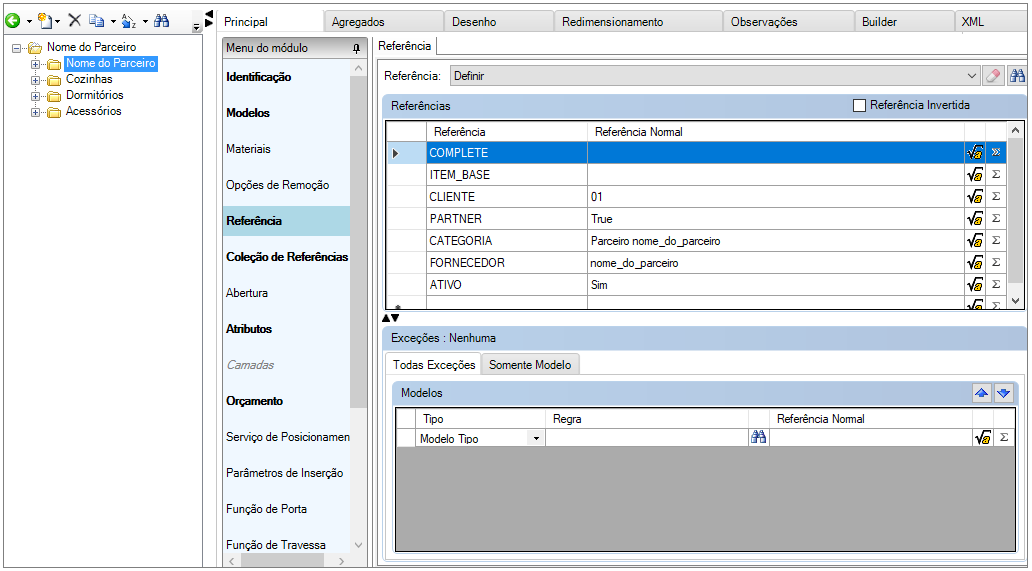Expand the Dormitórios tree folder

36,96
